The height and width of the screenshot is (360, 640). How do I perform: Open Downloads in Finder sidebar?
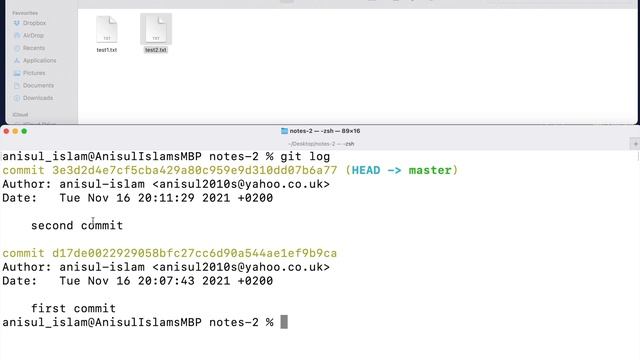pyautogui.click(x=38, y=98)
